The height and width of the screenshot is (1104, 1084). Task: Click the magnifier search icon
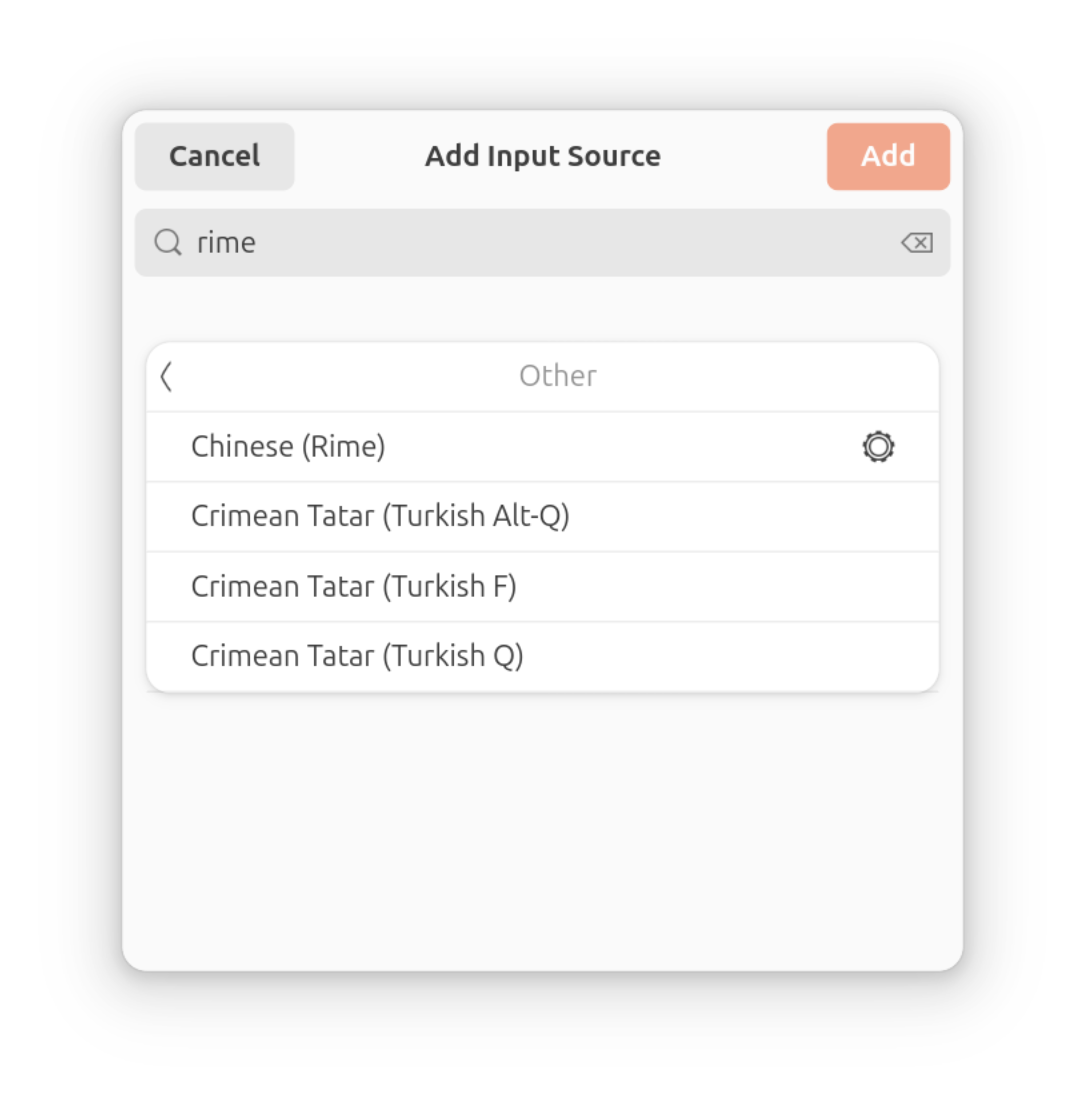168,242
